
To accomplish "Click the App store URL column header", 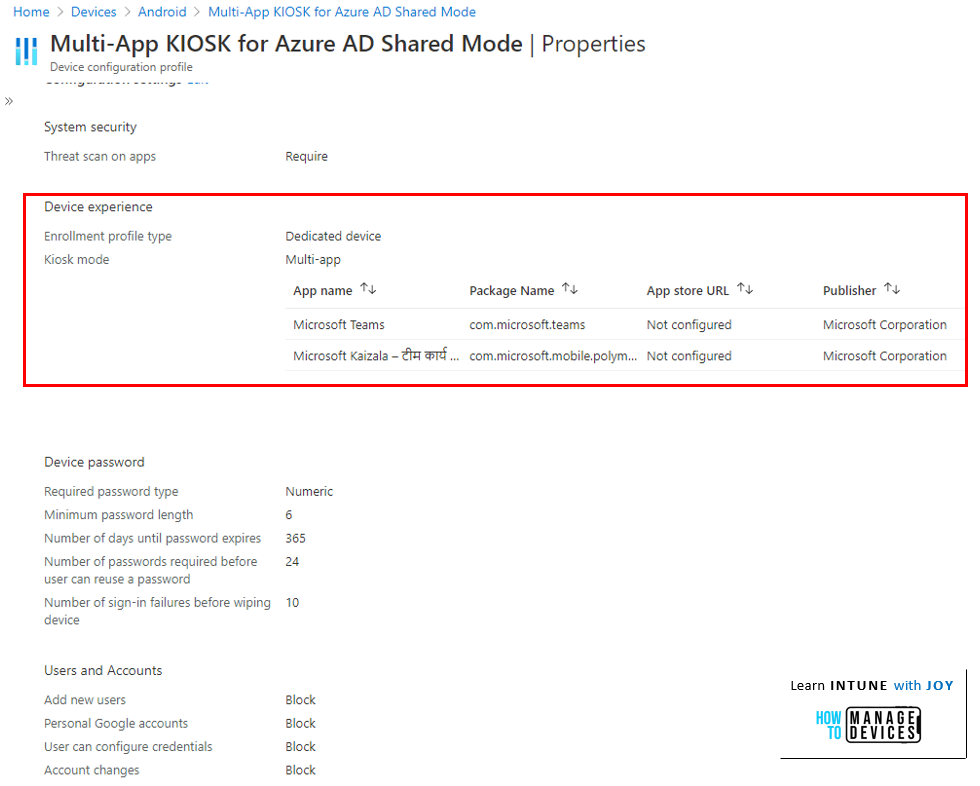I will point(688,291).
